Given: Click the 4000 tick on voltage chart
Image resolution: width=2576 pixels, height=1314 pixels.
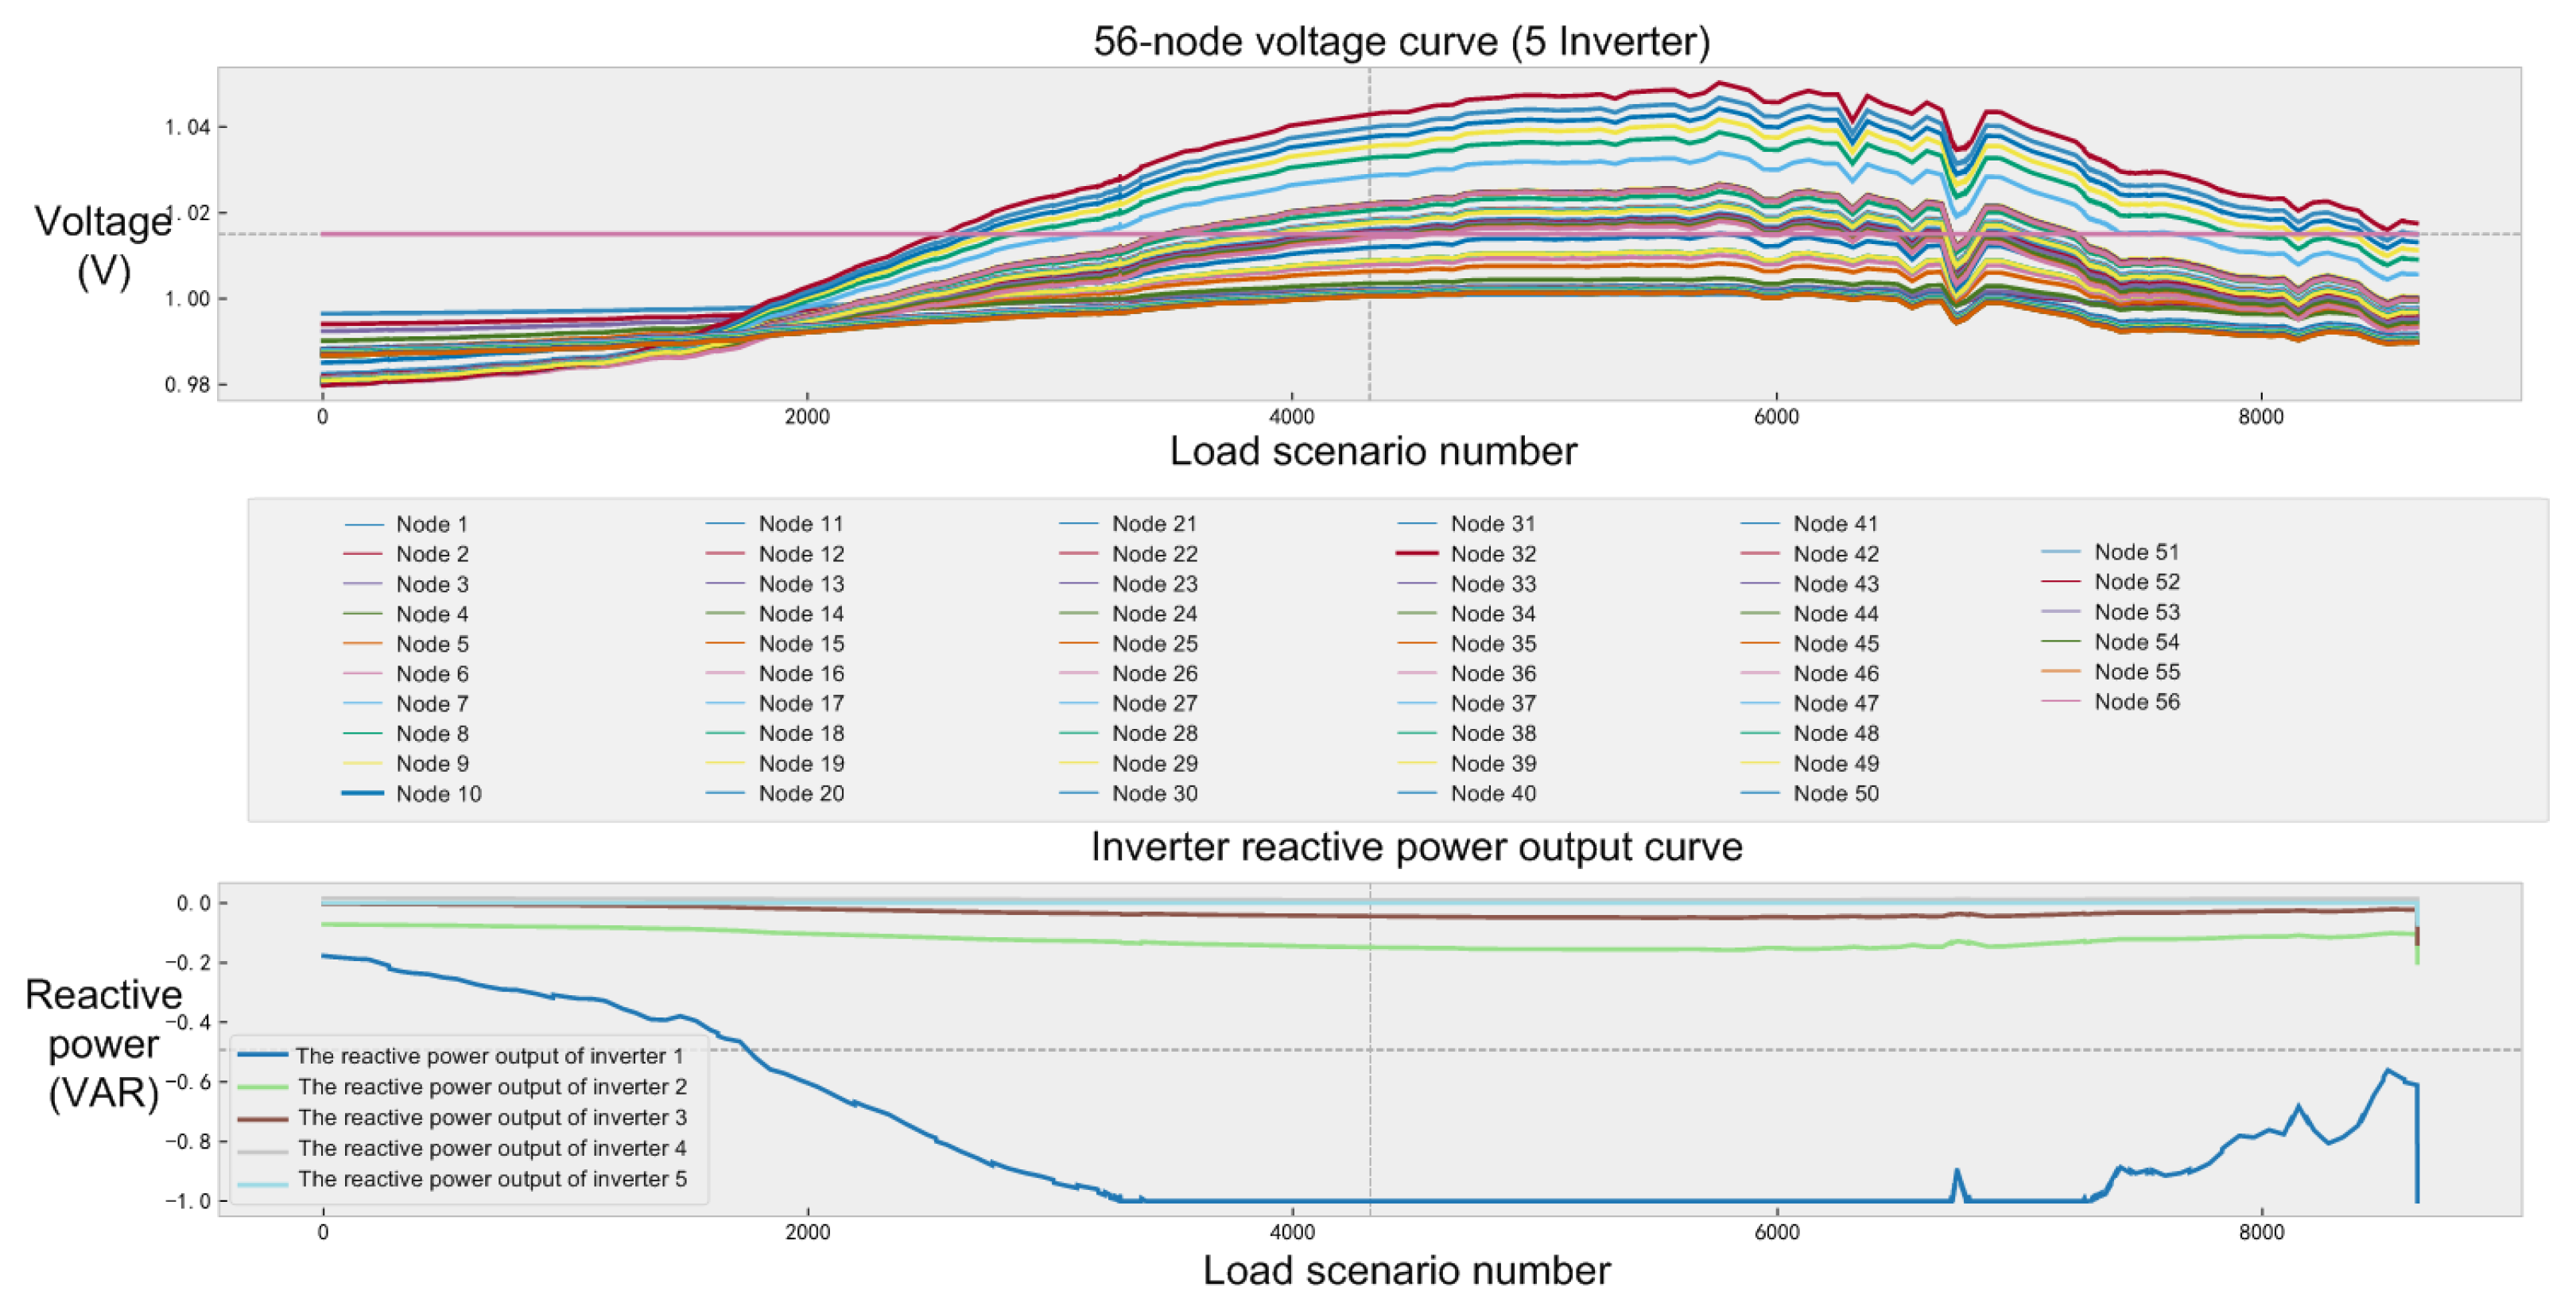Looking at the screenshot, I should point(1291,417).
